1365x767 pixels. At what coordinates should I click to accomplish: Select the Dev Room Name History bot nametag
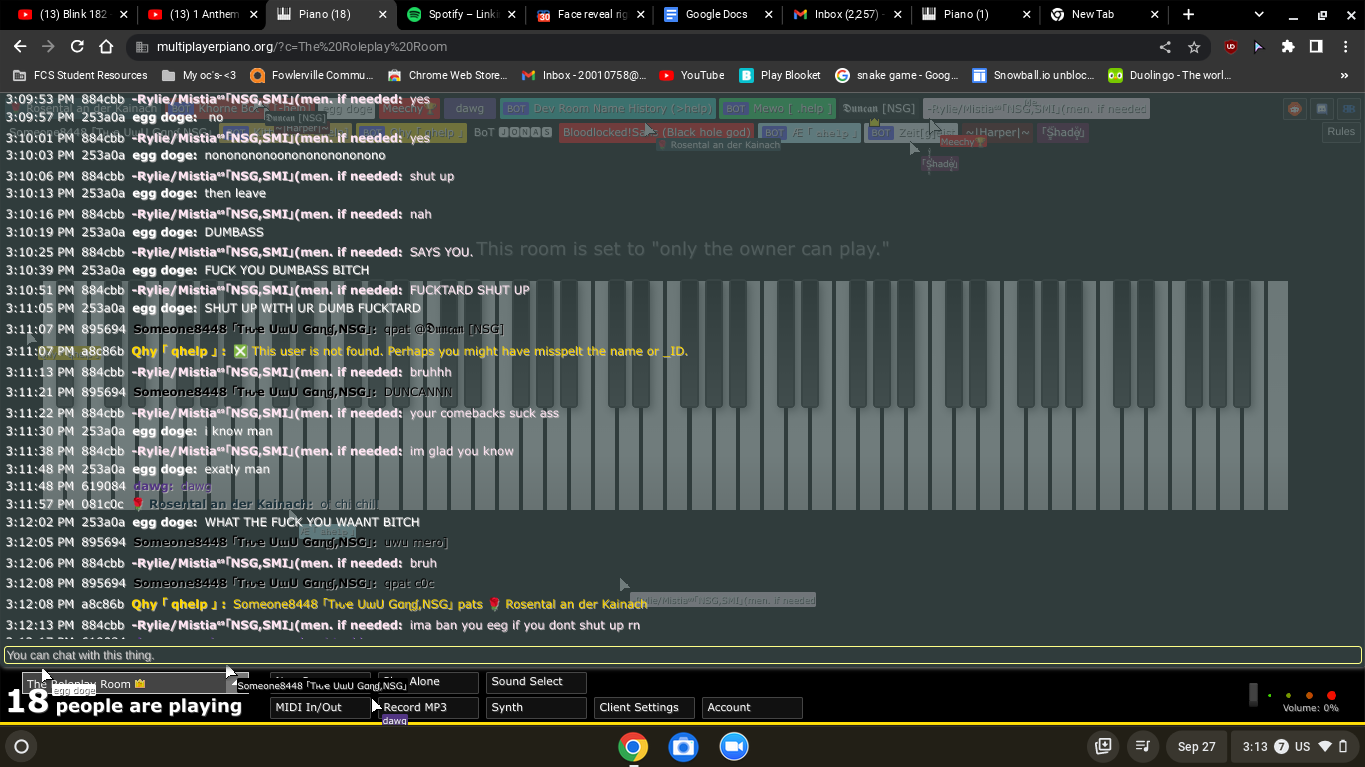(x=609, y=109)
